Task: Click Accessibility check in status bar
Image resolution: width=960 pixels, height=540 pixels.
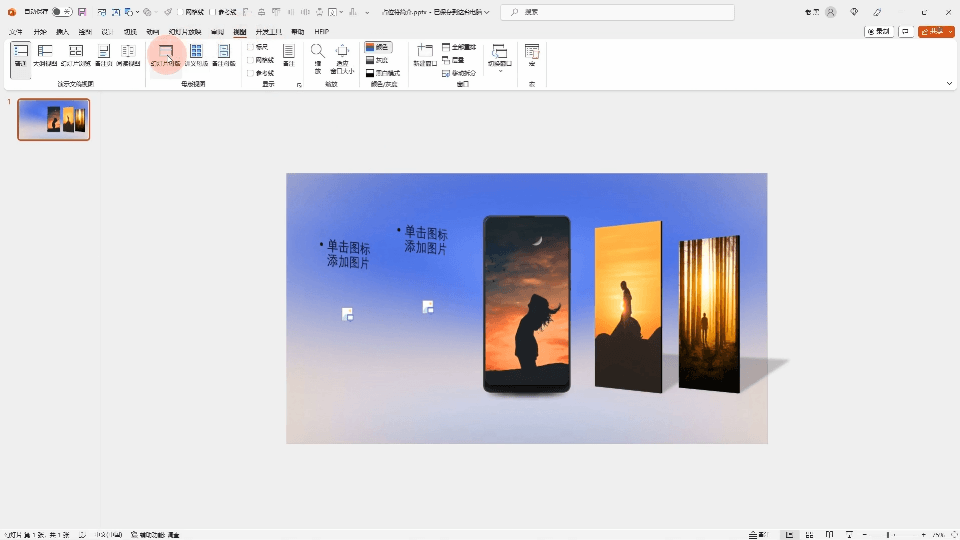Action: (x=156, y=534)
